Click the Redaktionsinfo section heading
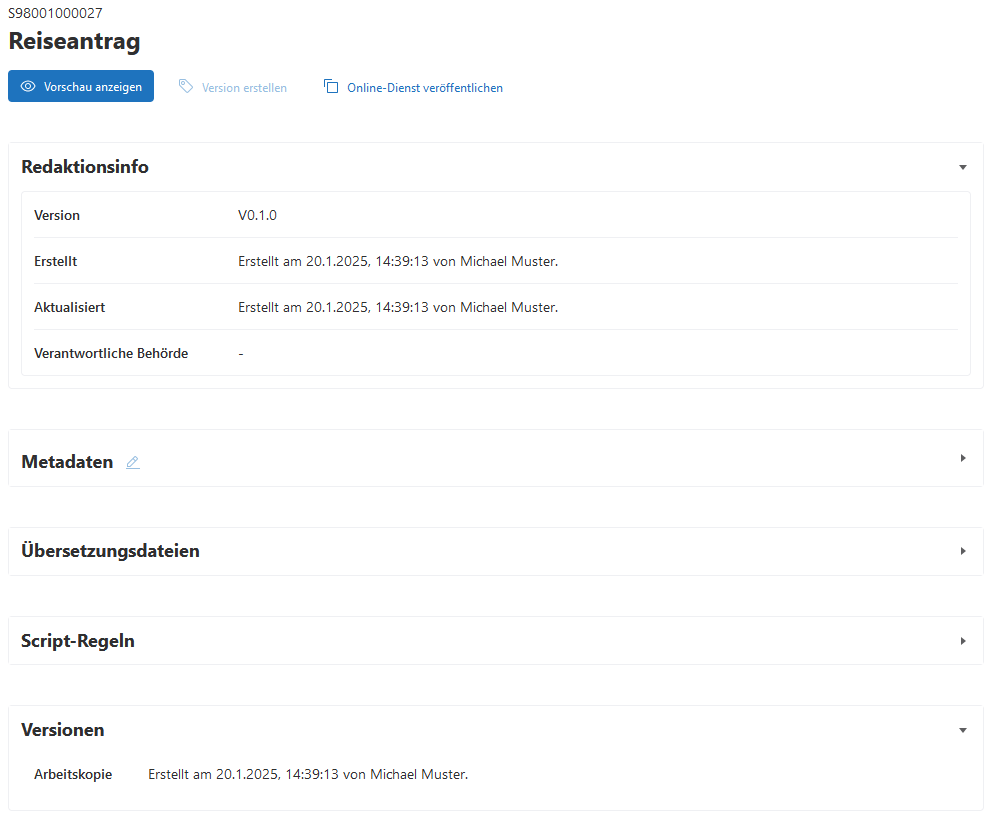The width and height of the screenshot is (996, 824). pyautogui.click(x=85, y=167)
